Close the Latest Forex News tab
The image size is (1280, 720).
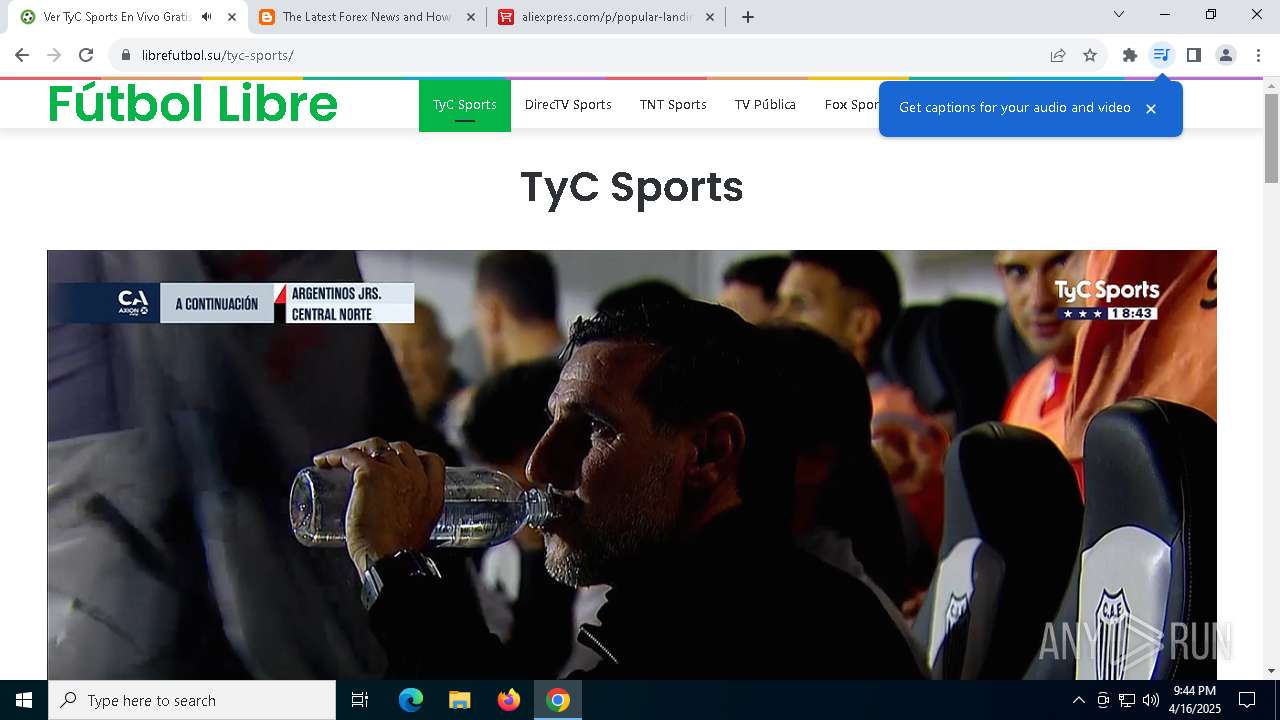[x=471, y=17]
